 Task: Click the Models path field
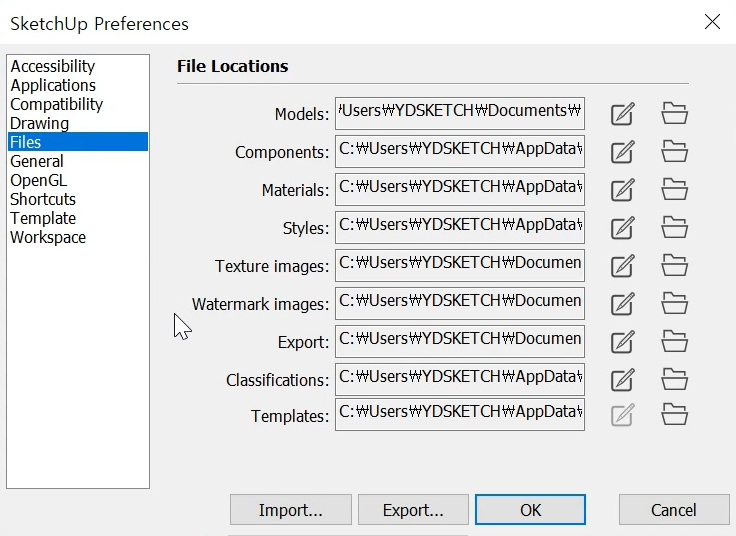[460, 113]
